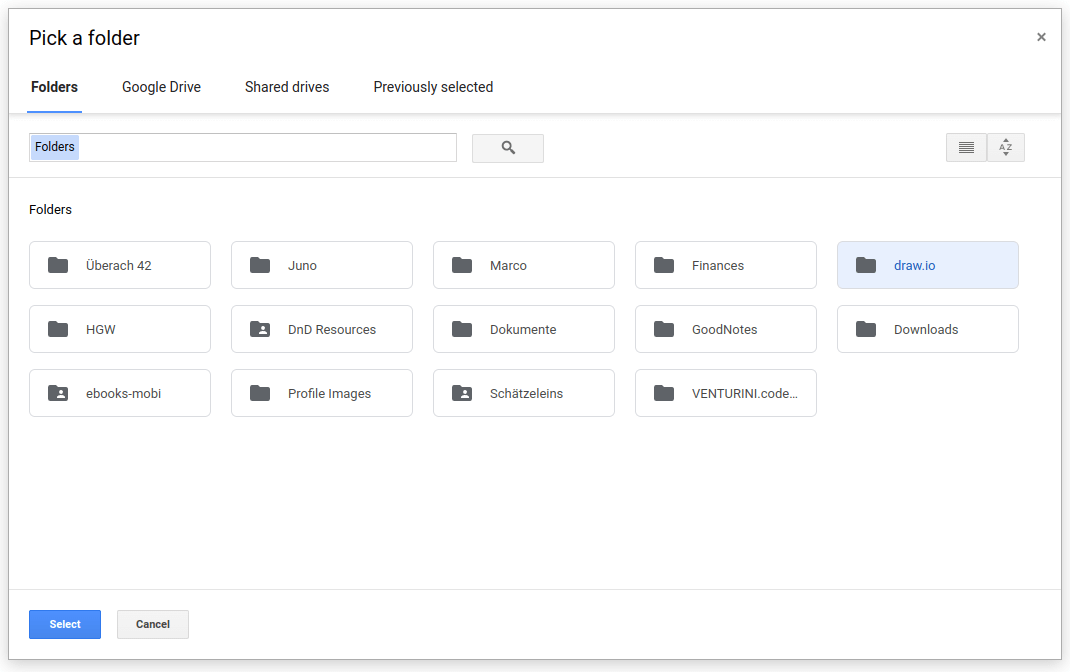Click the Cancel button
The width and height of the screenshot is (1070, 672).
(x=153, y=624)
